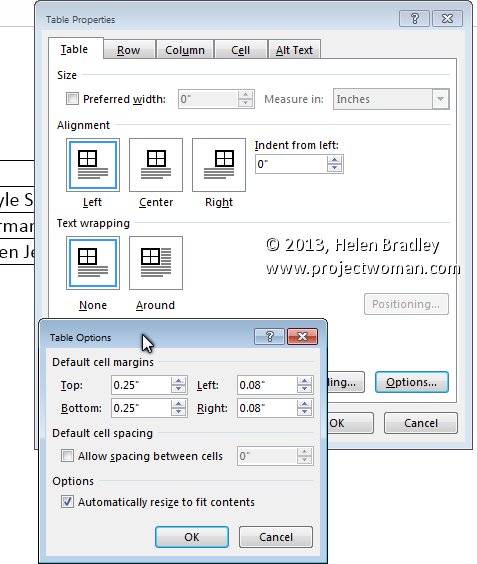
Task: Click the Left margin input field
Action: point(267,385)
